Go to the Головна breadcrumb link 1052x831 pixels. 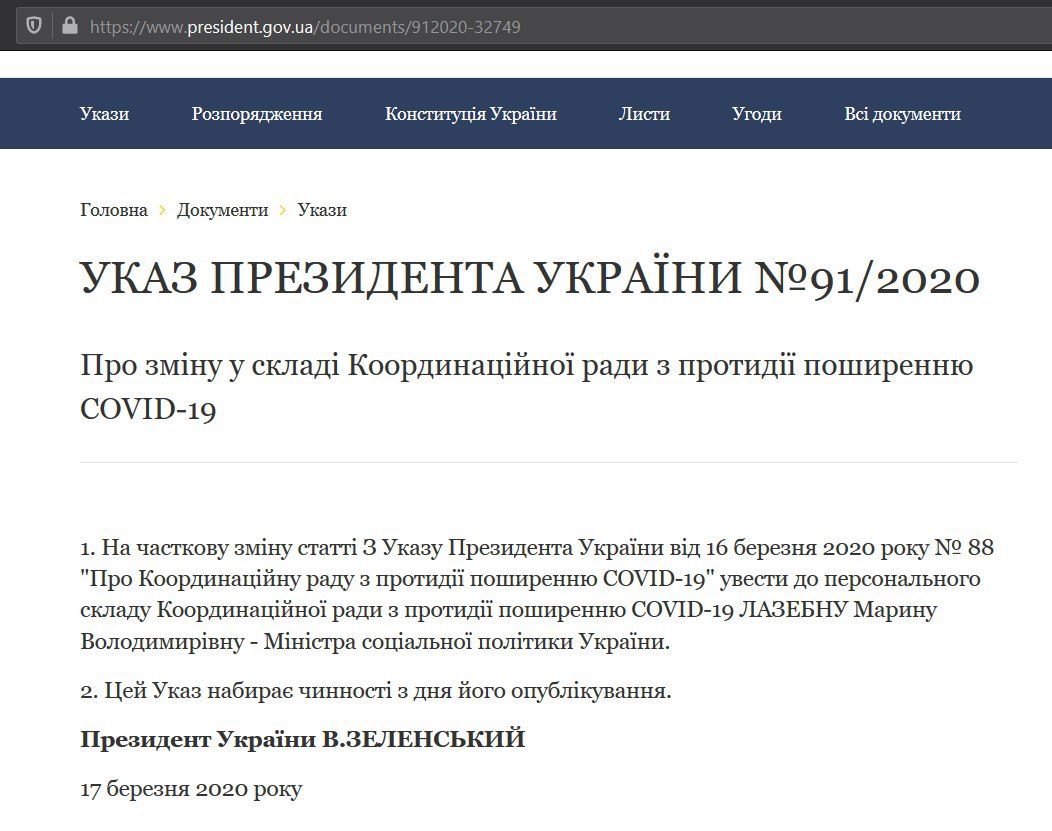[114, 210]
